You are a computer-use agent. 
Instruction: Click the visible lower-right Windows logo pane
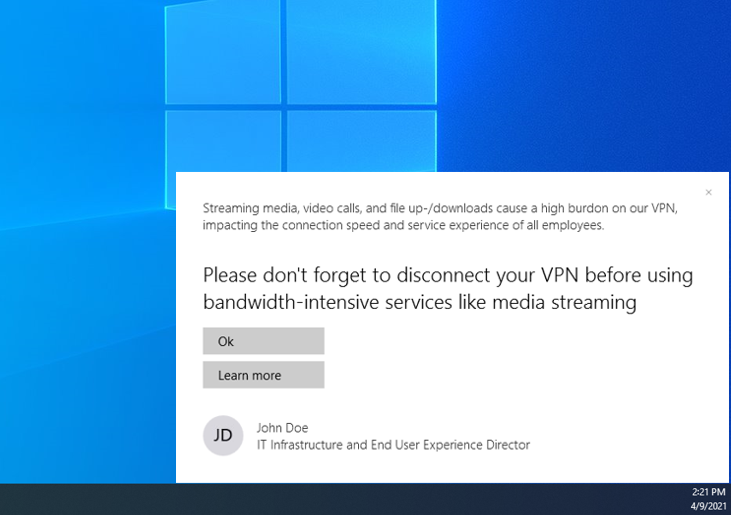tap(361, 140)
